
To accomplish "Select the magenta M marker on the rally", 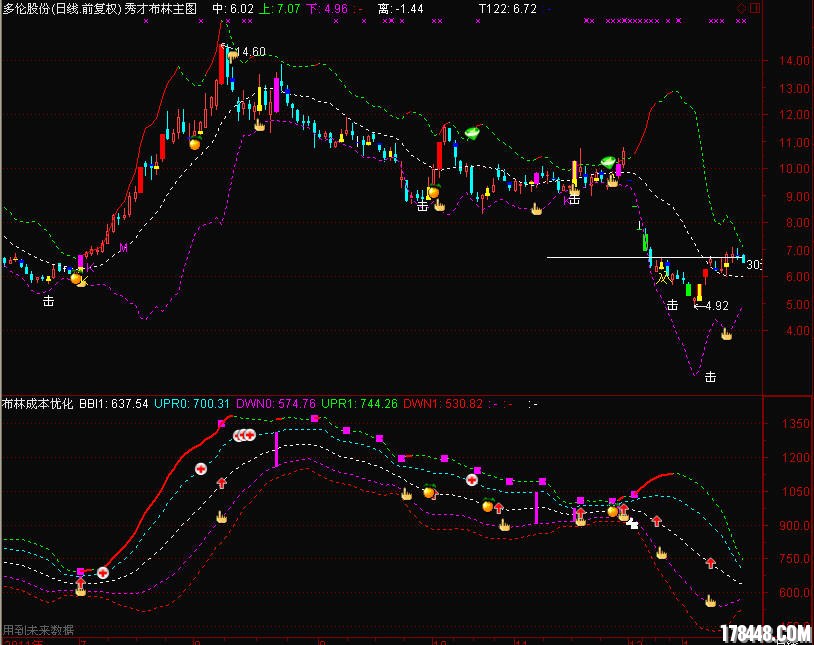I will coord(124,248).
